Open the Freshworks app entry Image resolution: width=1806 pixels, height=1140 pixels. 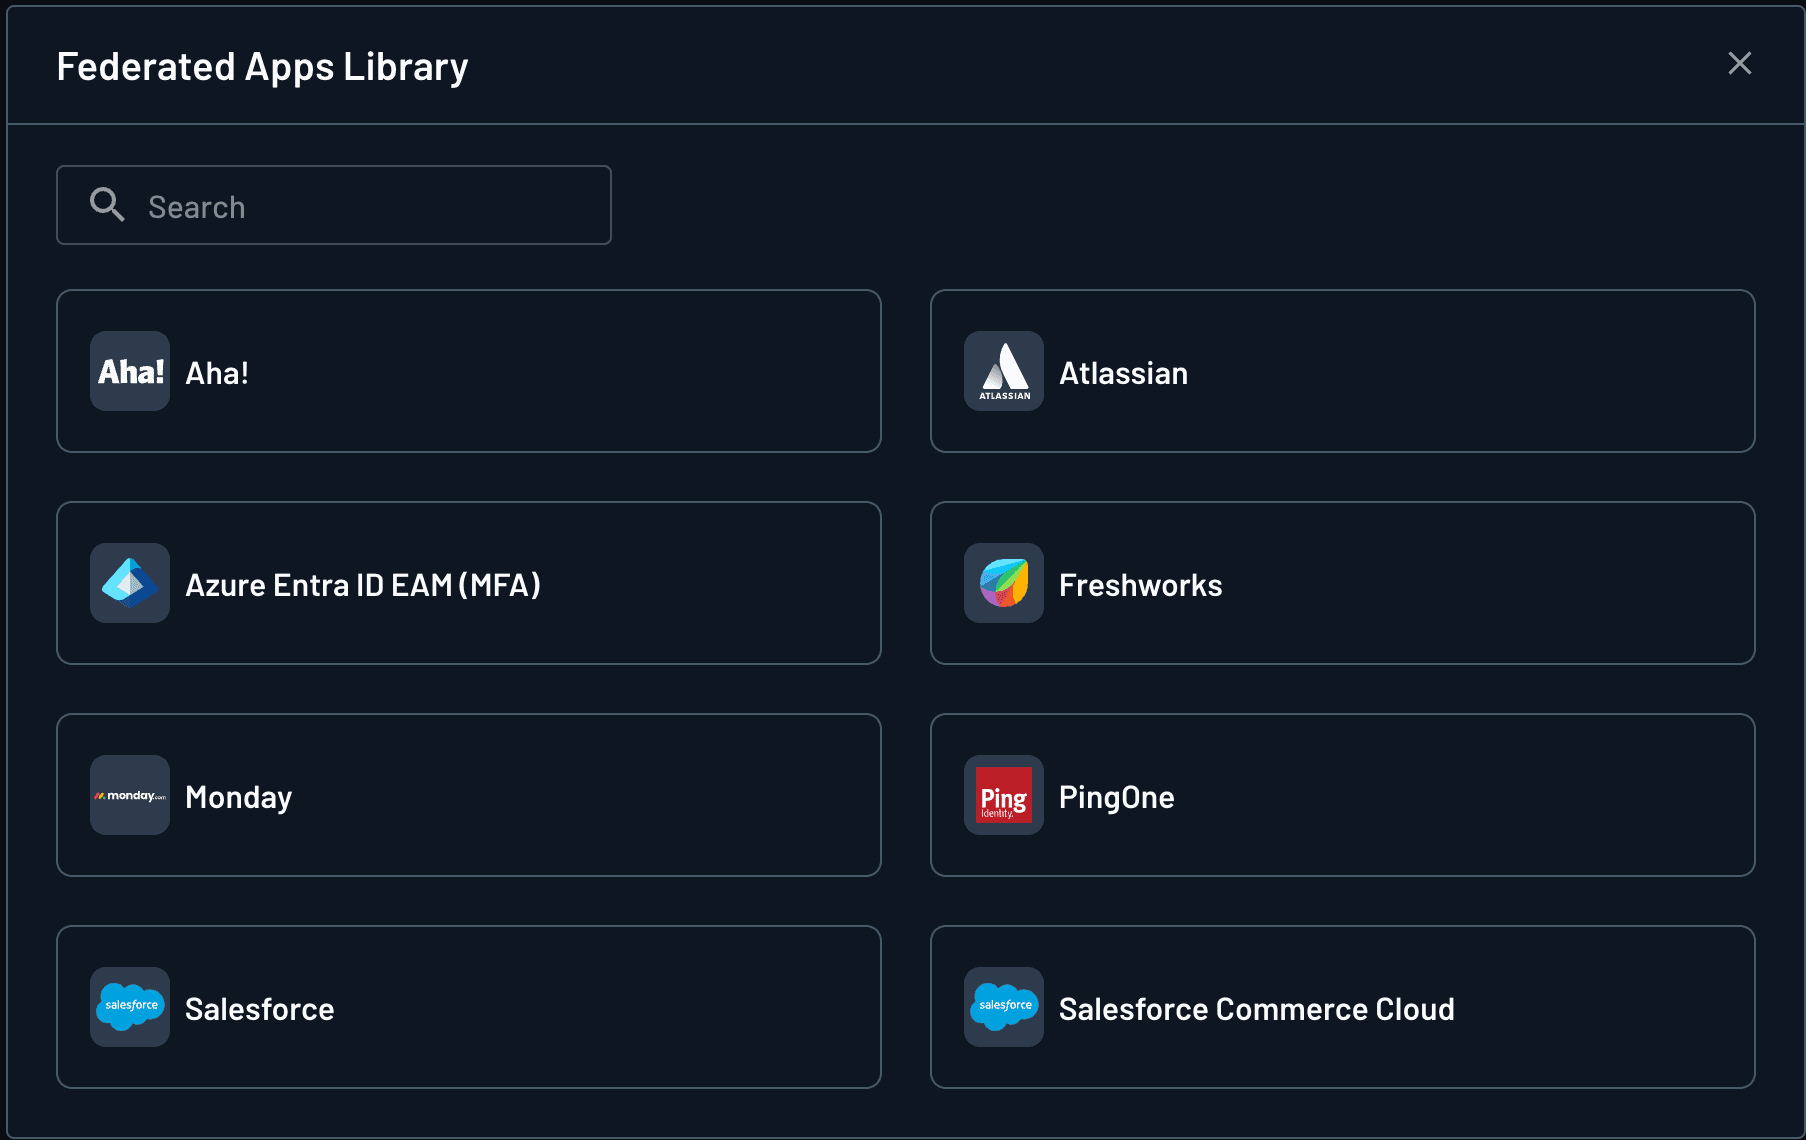(x=1342, y=583)
